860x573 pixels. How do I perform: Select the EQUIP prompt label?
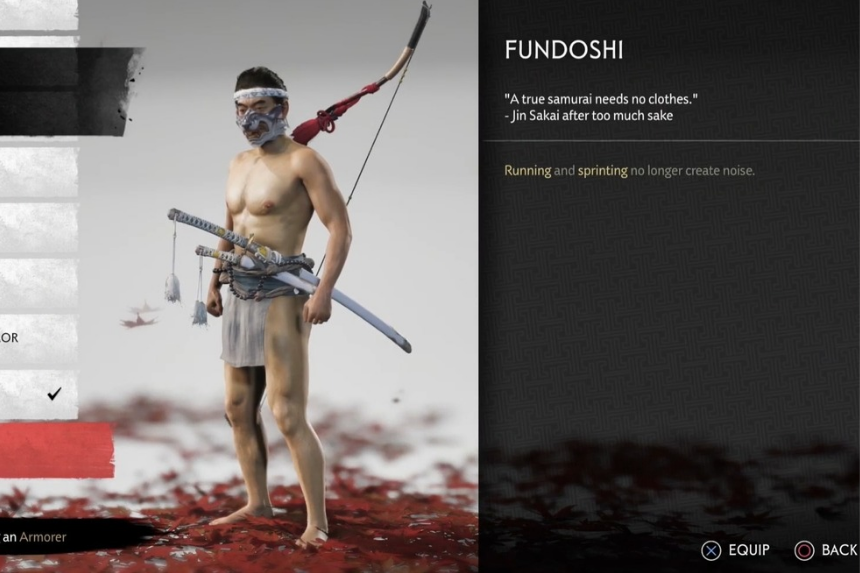[749, 550]
